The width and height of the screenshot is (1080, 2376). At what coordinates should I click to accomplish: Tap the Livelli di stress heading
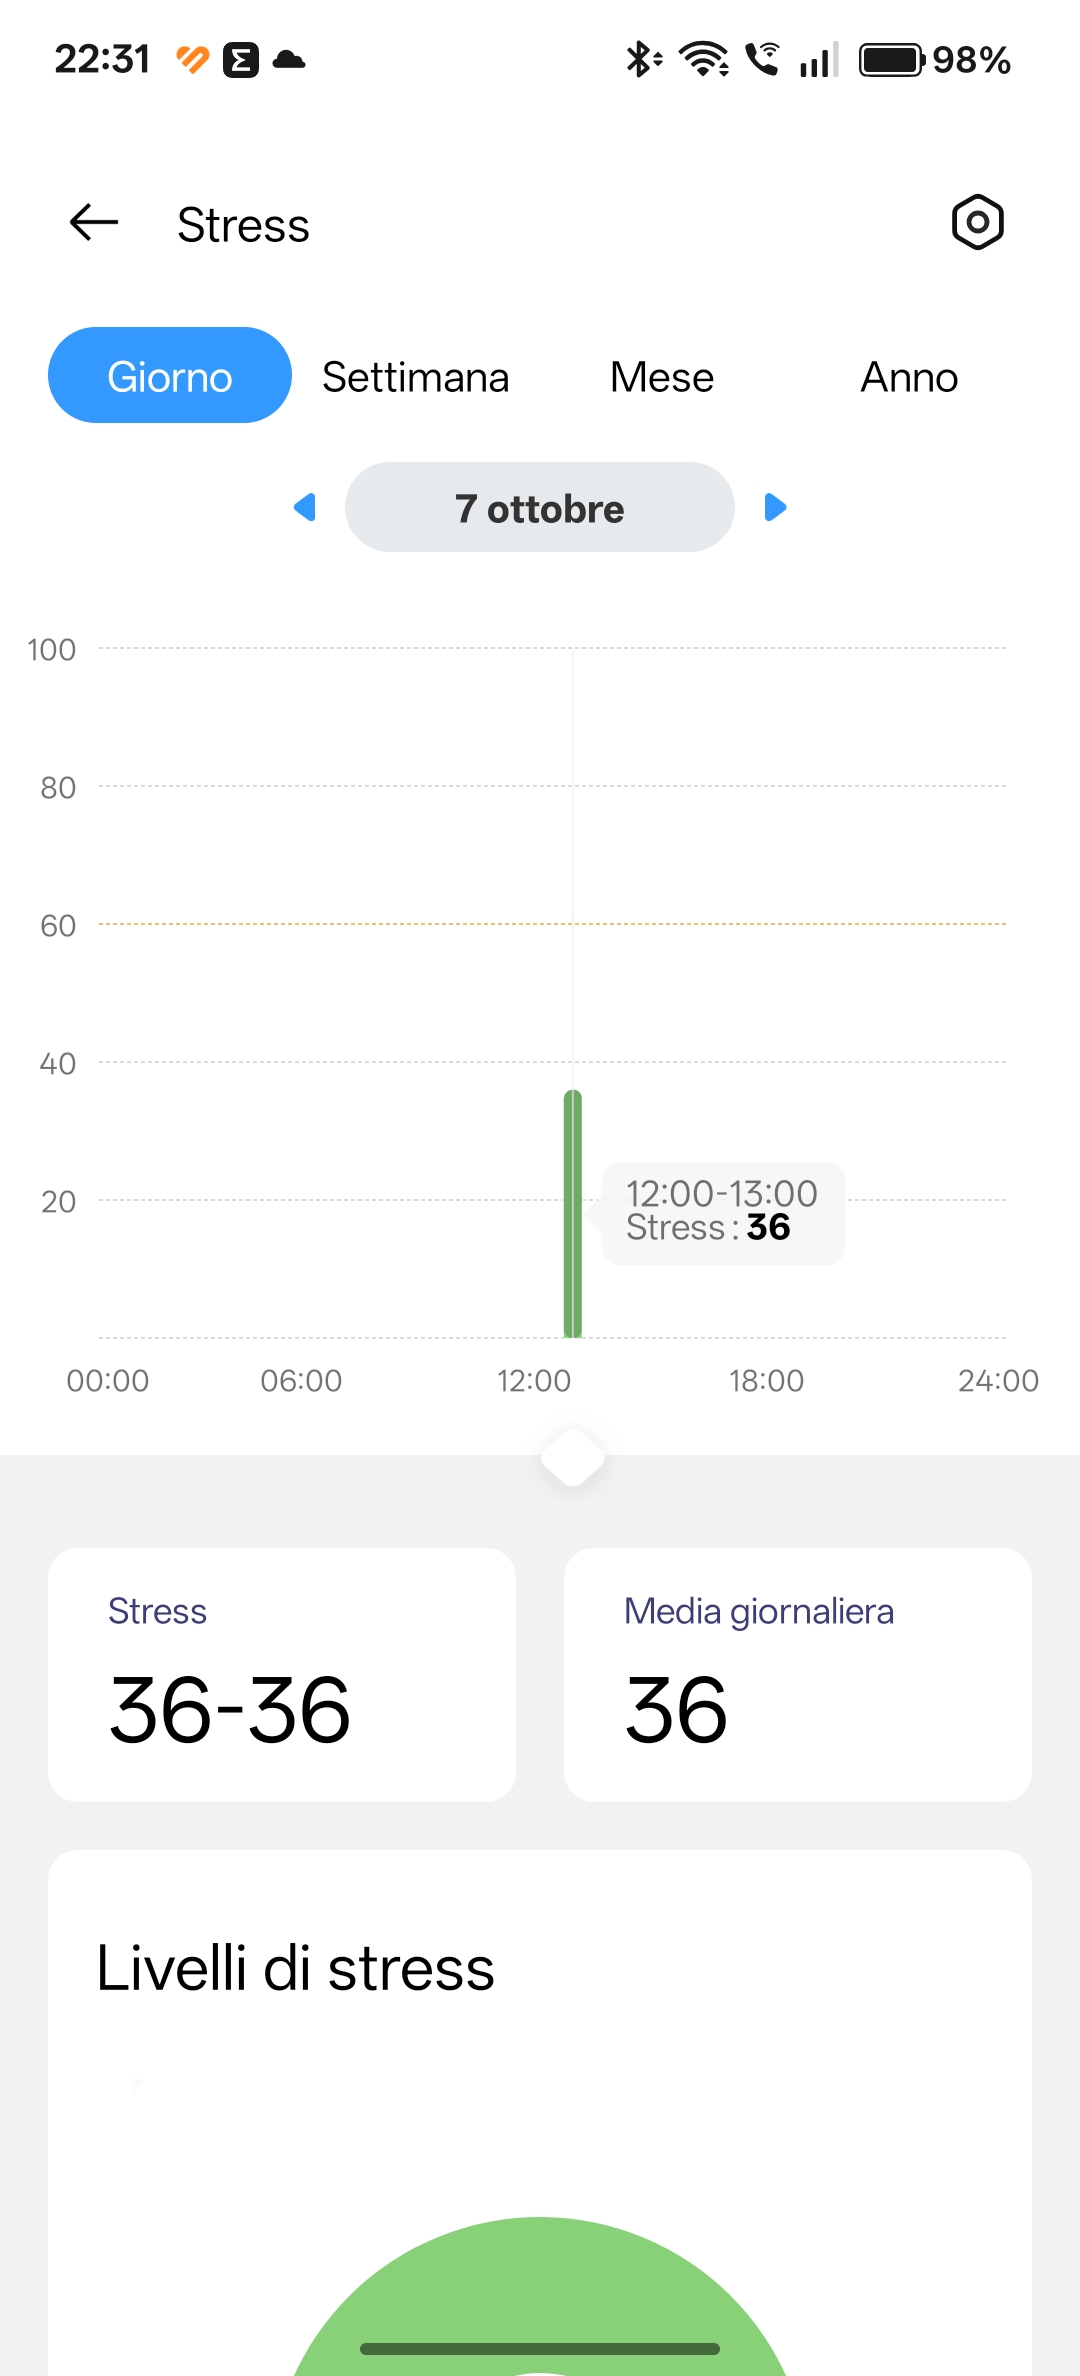click(295, 1969)
